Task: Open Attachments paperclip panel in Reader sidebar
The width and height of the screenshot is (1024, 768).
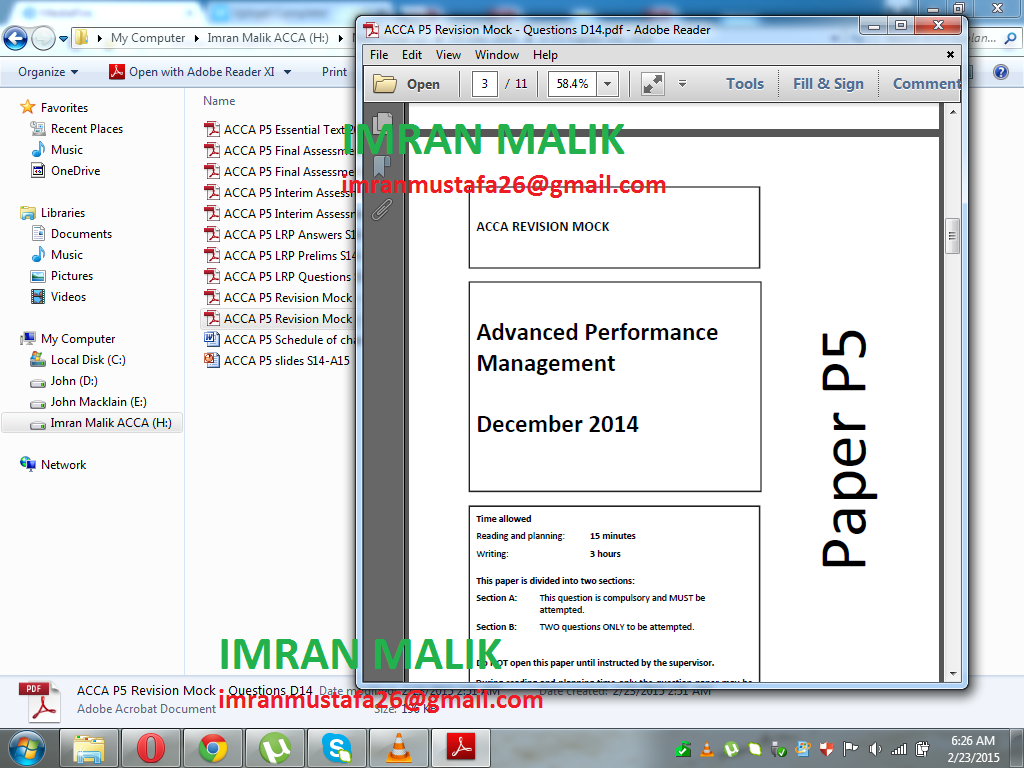Action: click(x=382, y=210)
